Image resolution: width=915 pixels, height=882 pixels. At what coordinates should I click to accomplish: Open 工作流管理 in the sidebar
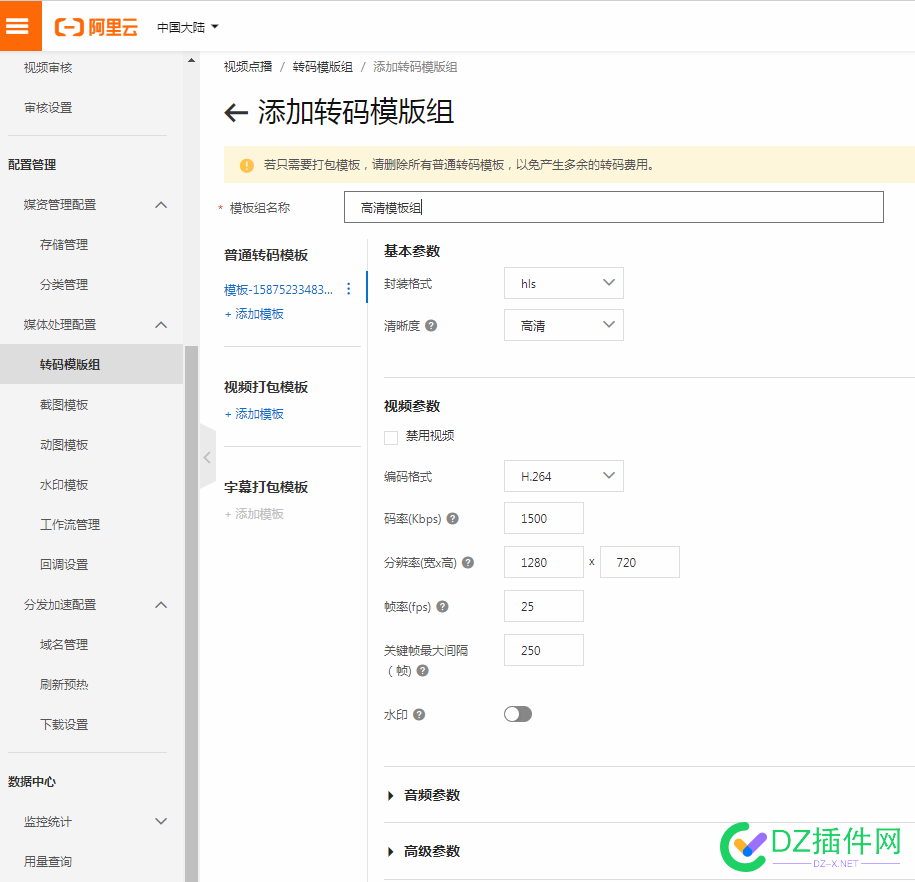pos(70,525)
